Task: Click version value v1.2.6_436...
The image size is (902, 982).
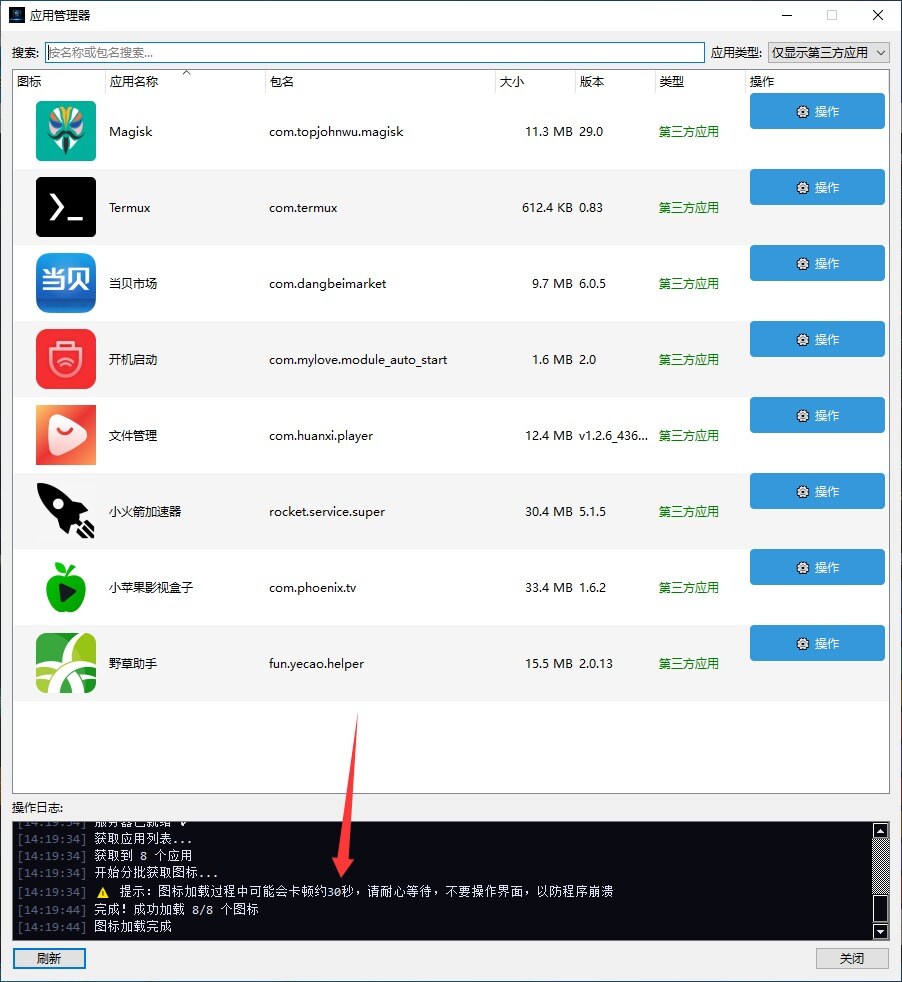Action: coord(613,435)
